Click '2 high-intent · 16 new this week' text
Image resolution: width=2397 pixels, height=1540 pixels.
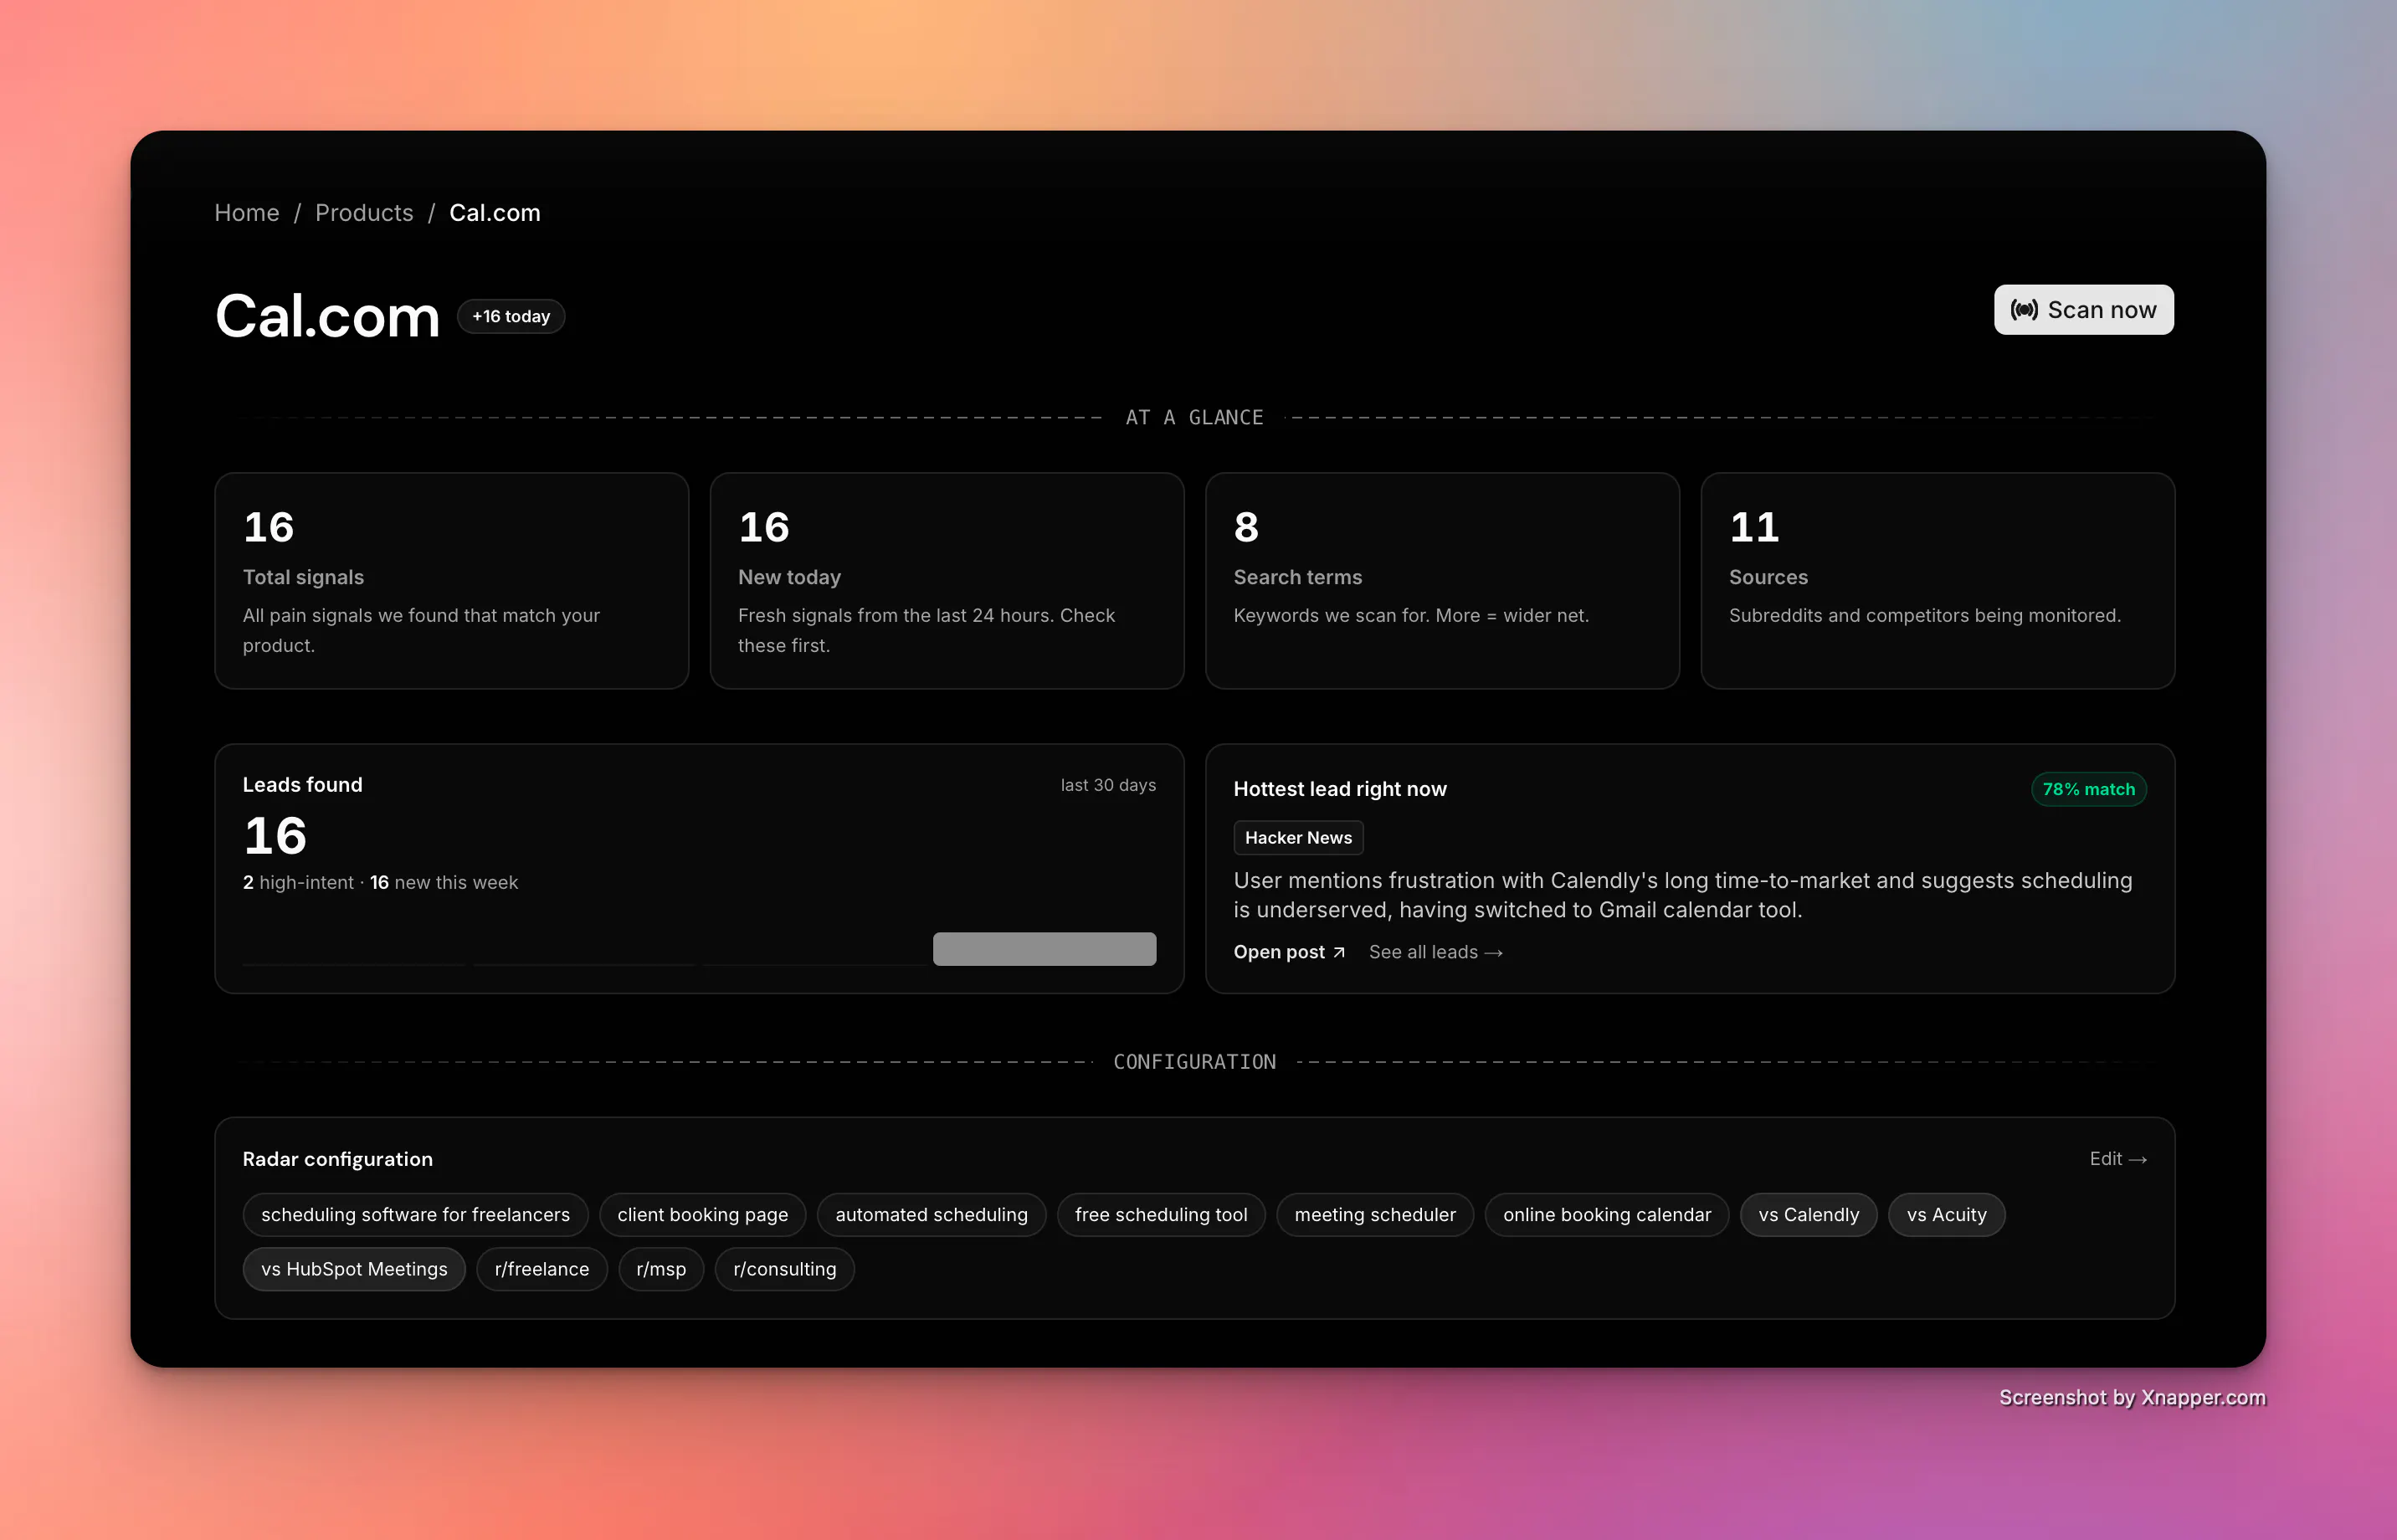(x=380, y=882)
